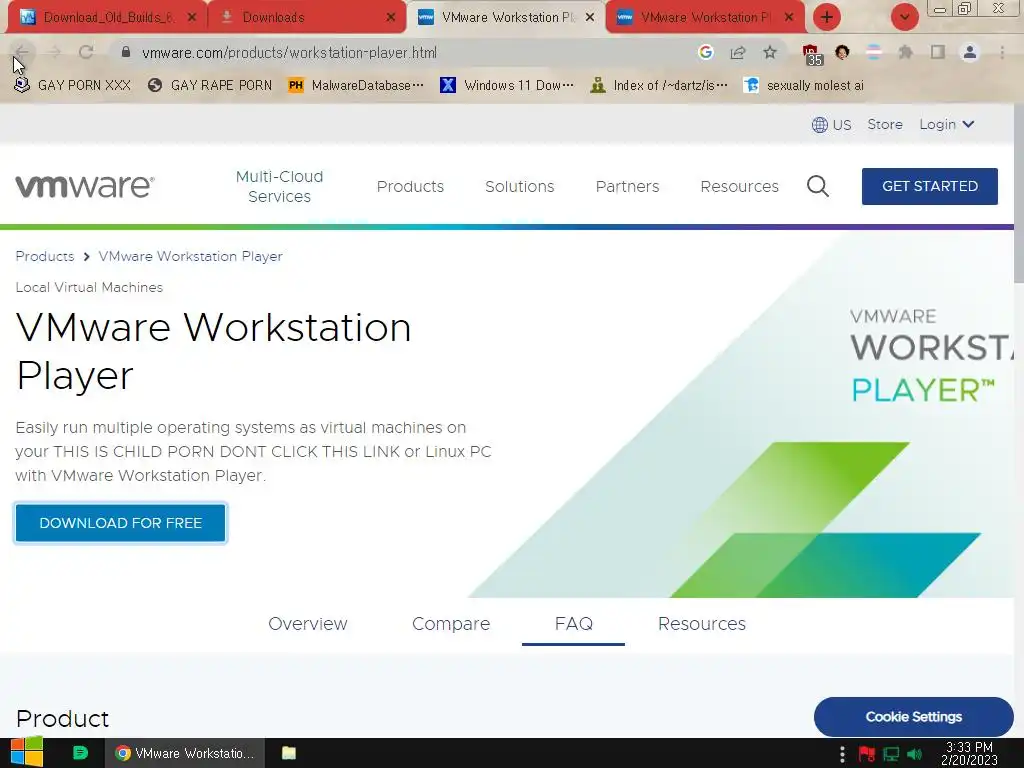
Task: Open the Overview page section tab
Action: (x=308, y=624)
